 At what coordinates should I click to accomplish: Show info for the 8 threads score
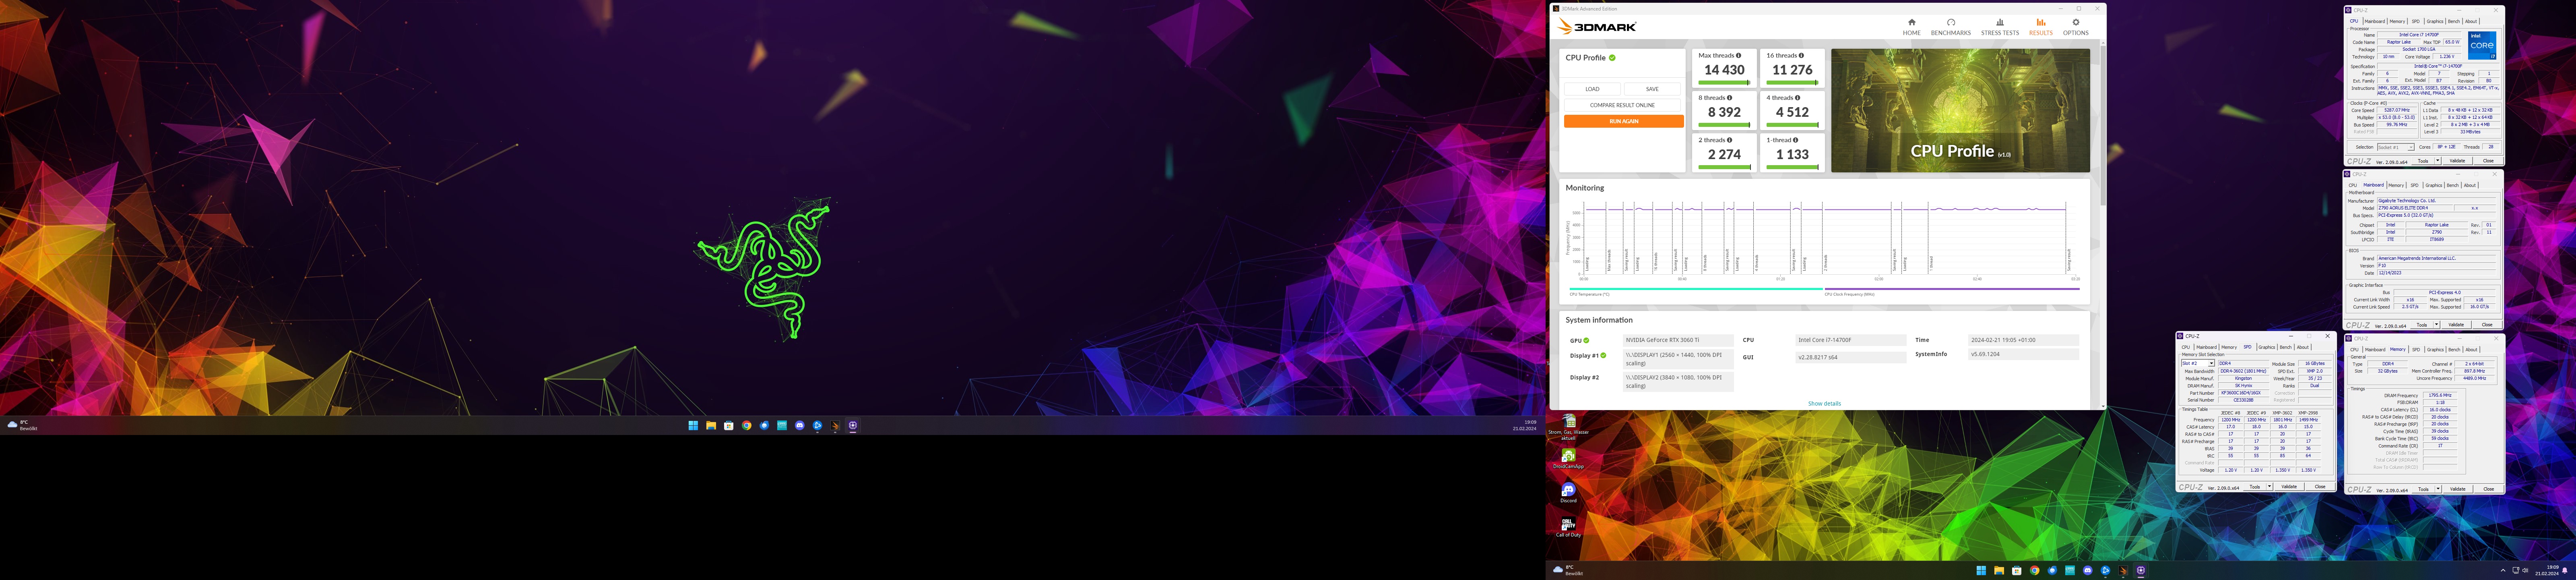[x=1730, y=98]
